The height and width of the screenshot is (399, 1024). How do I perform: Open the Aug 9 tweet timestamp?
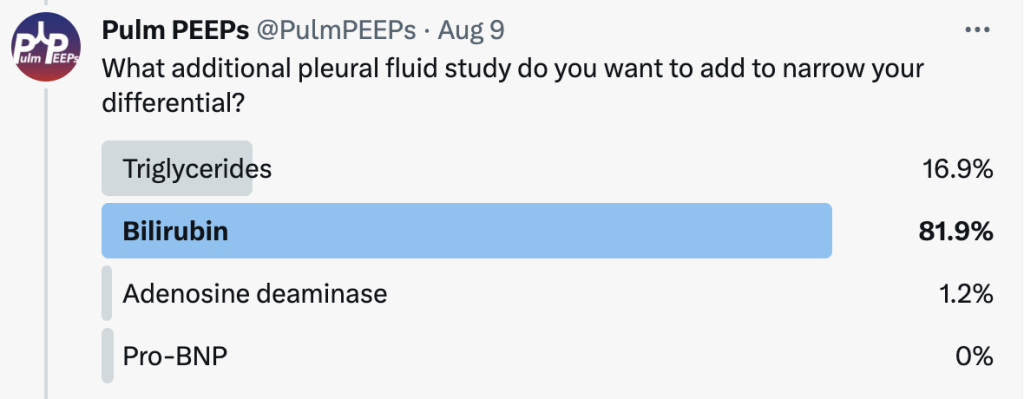471,31
